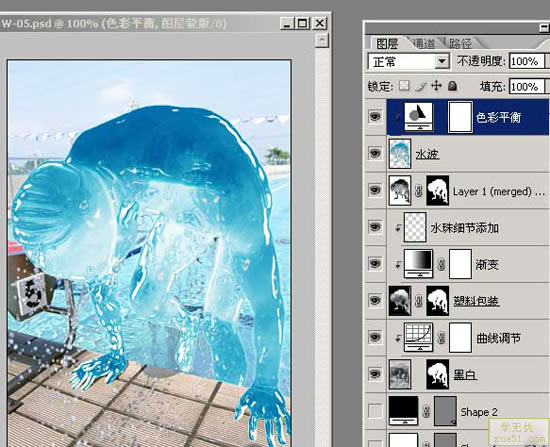Click the 渐变 gradient adjustment thumbnail icon

pyautogui.click(x=418, y=263)
